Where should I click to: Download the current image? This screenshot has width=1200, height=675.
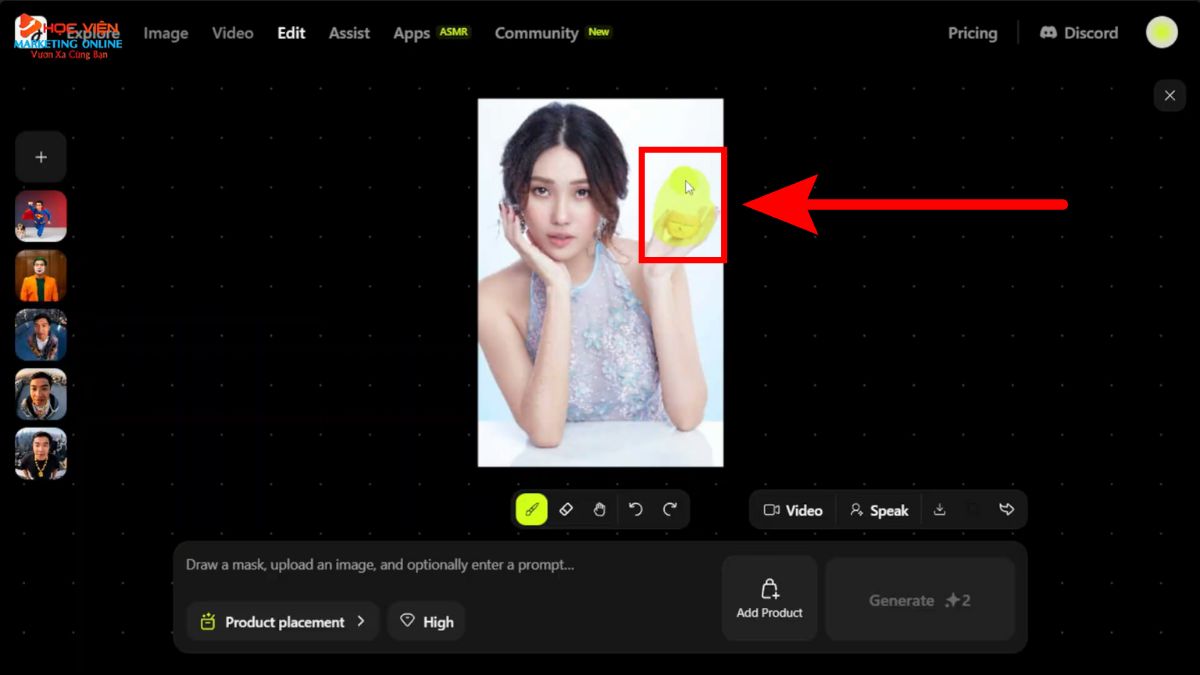[939, 510]
